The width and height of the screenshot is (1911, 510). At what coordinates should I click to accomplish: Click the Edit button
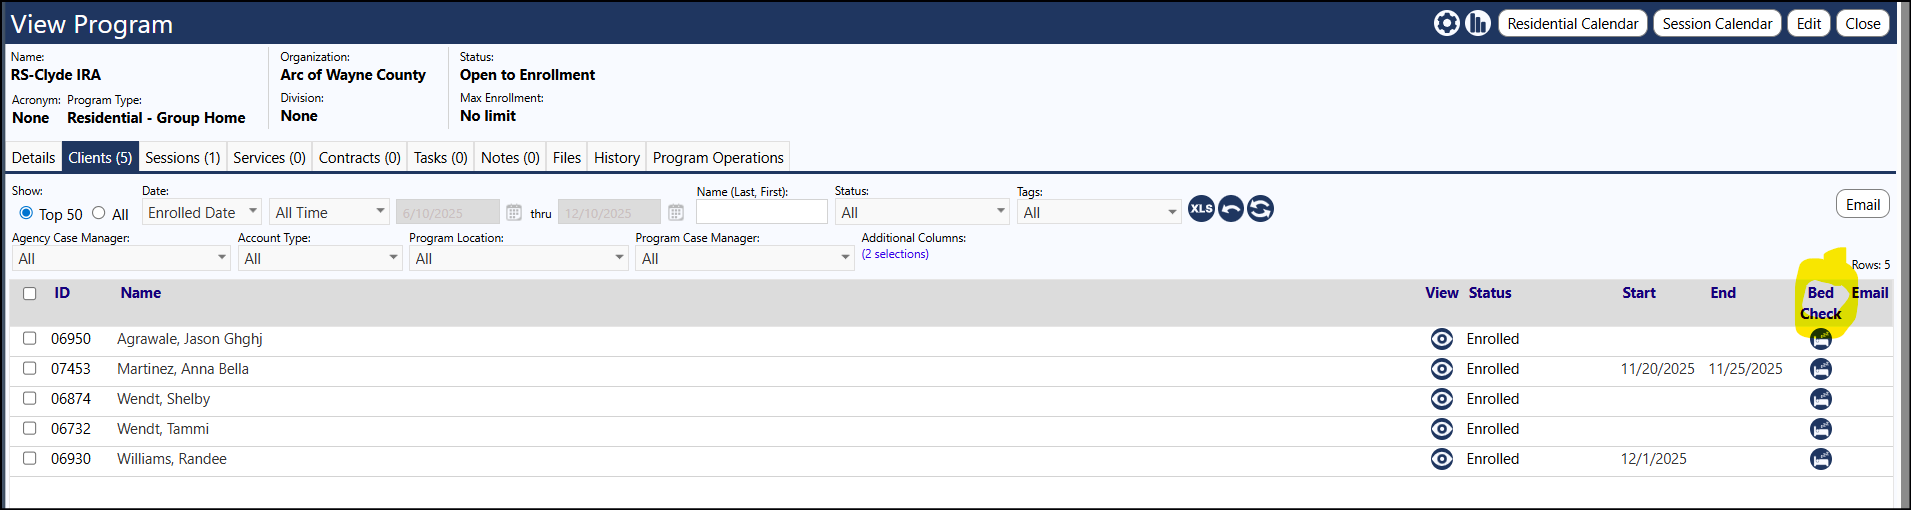tap(1809, 24)
